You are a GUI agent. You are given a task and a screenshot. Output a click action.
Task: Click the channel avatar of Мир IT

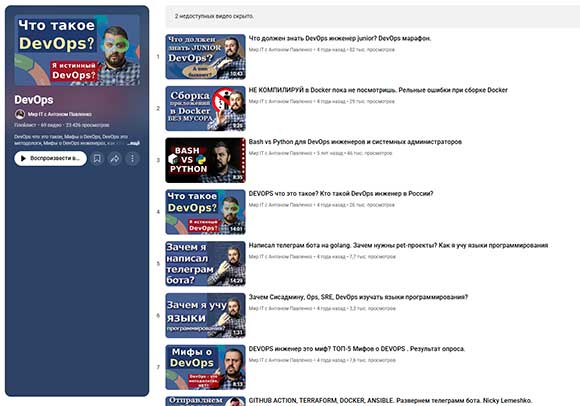(x=20, y=114)
